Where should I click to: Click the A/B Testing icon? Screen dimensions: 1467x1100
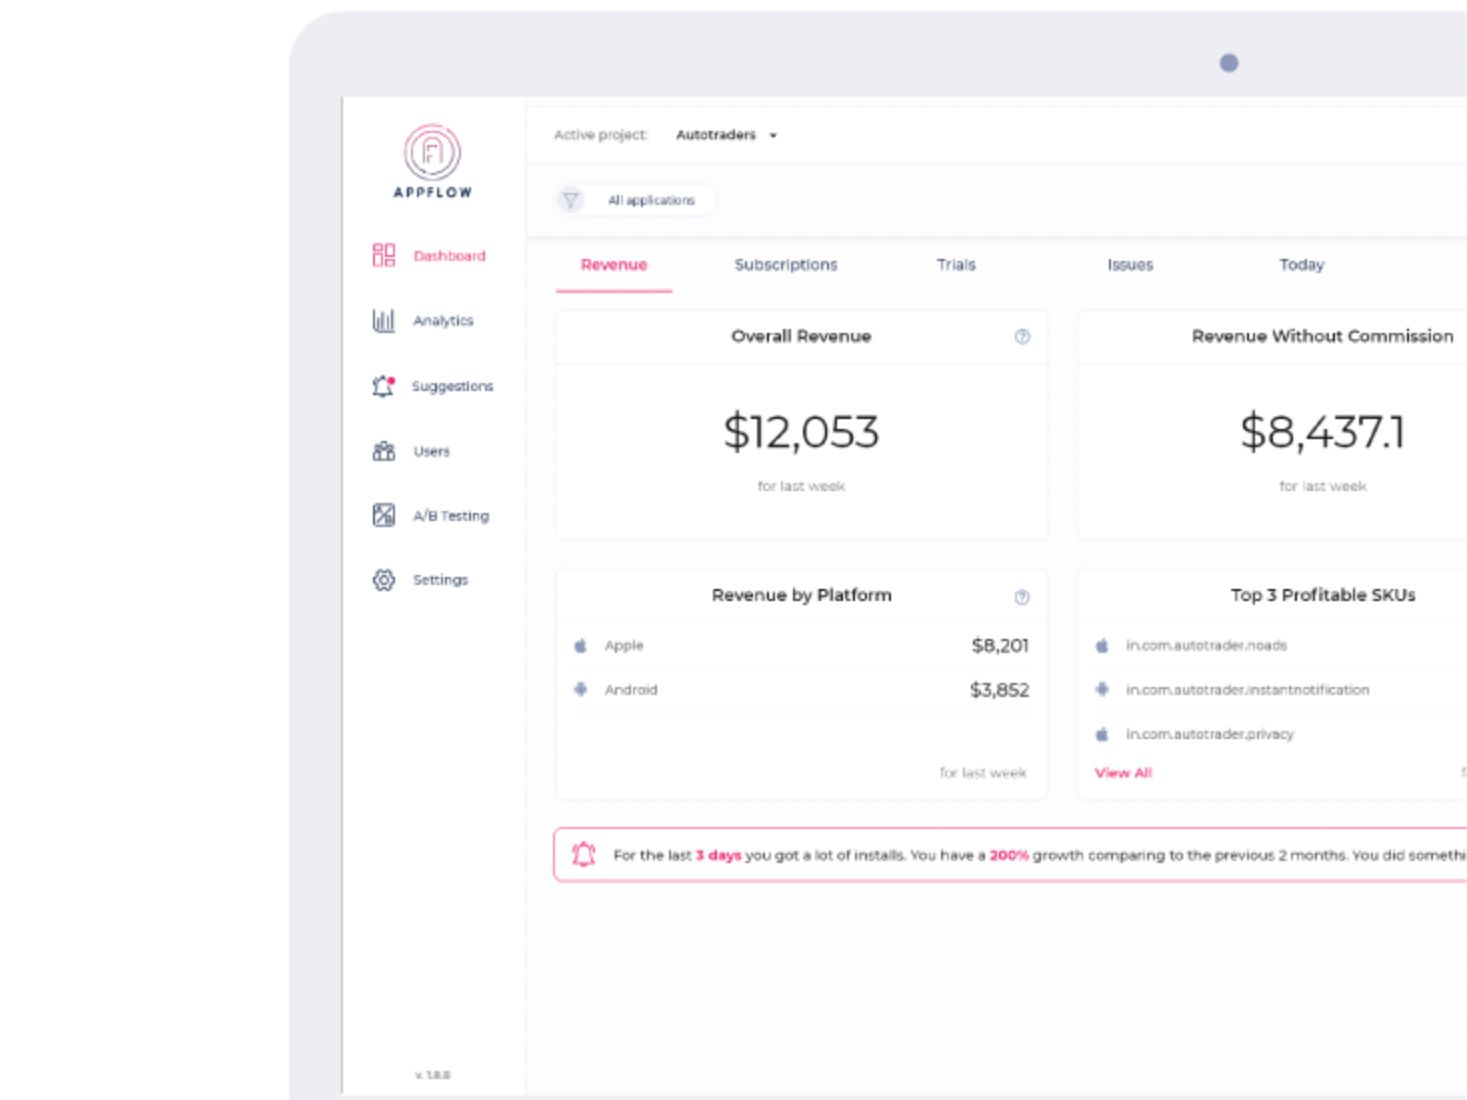tap(384, 515)
